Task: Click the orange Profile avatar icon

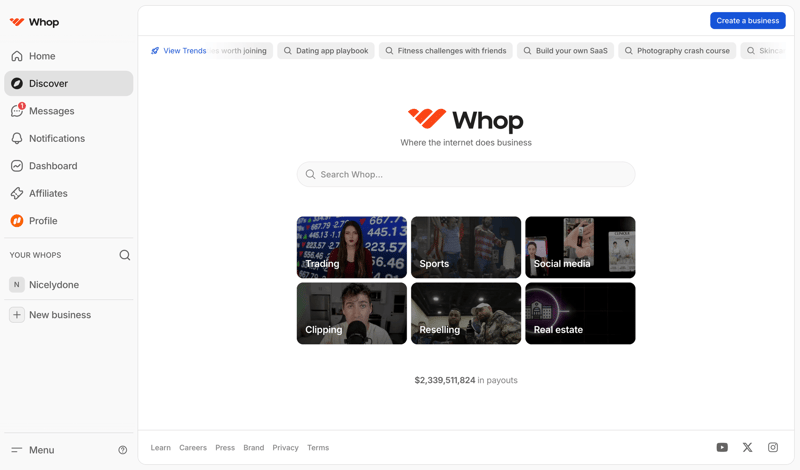Action: point(17,221)
